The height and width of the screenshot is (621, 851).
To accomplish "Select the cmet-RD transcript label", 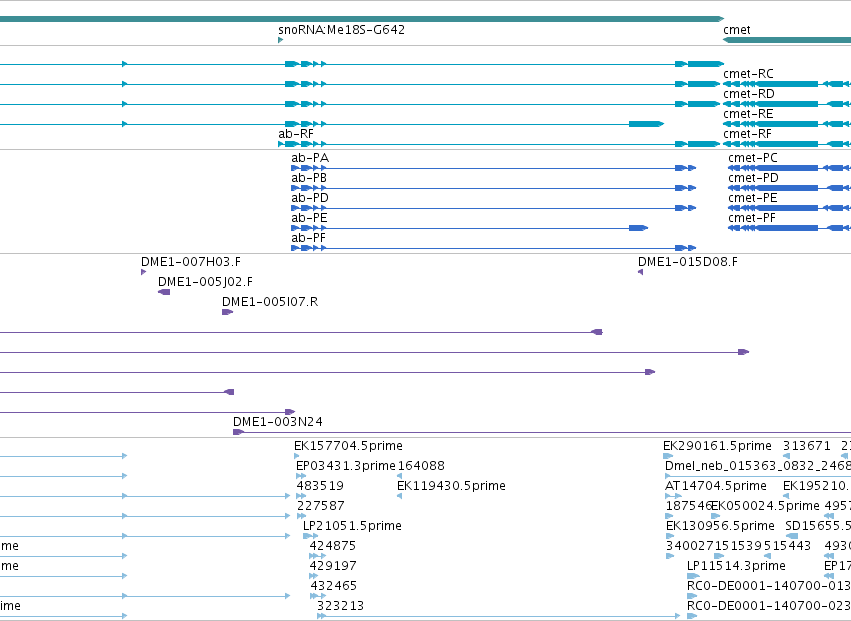I will [748, 94].
